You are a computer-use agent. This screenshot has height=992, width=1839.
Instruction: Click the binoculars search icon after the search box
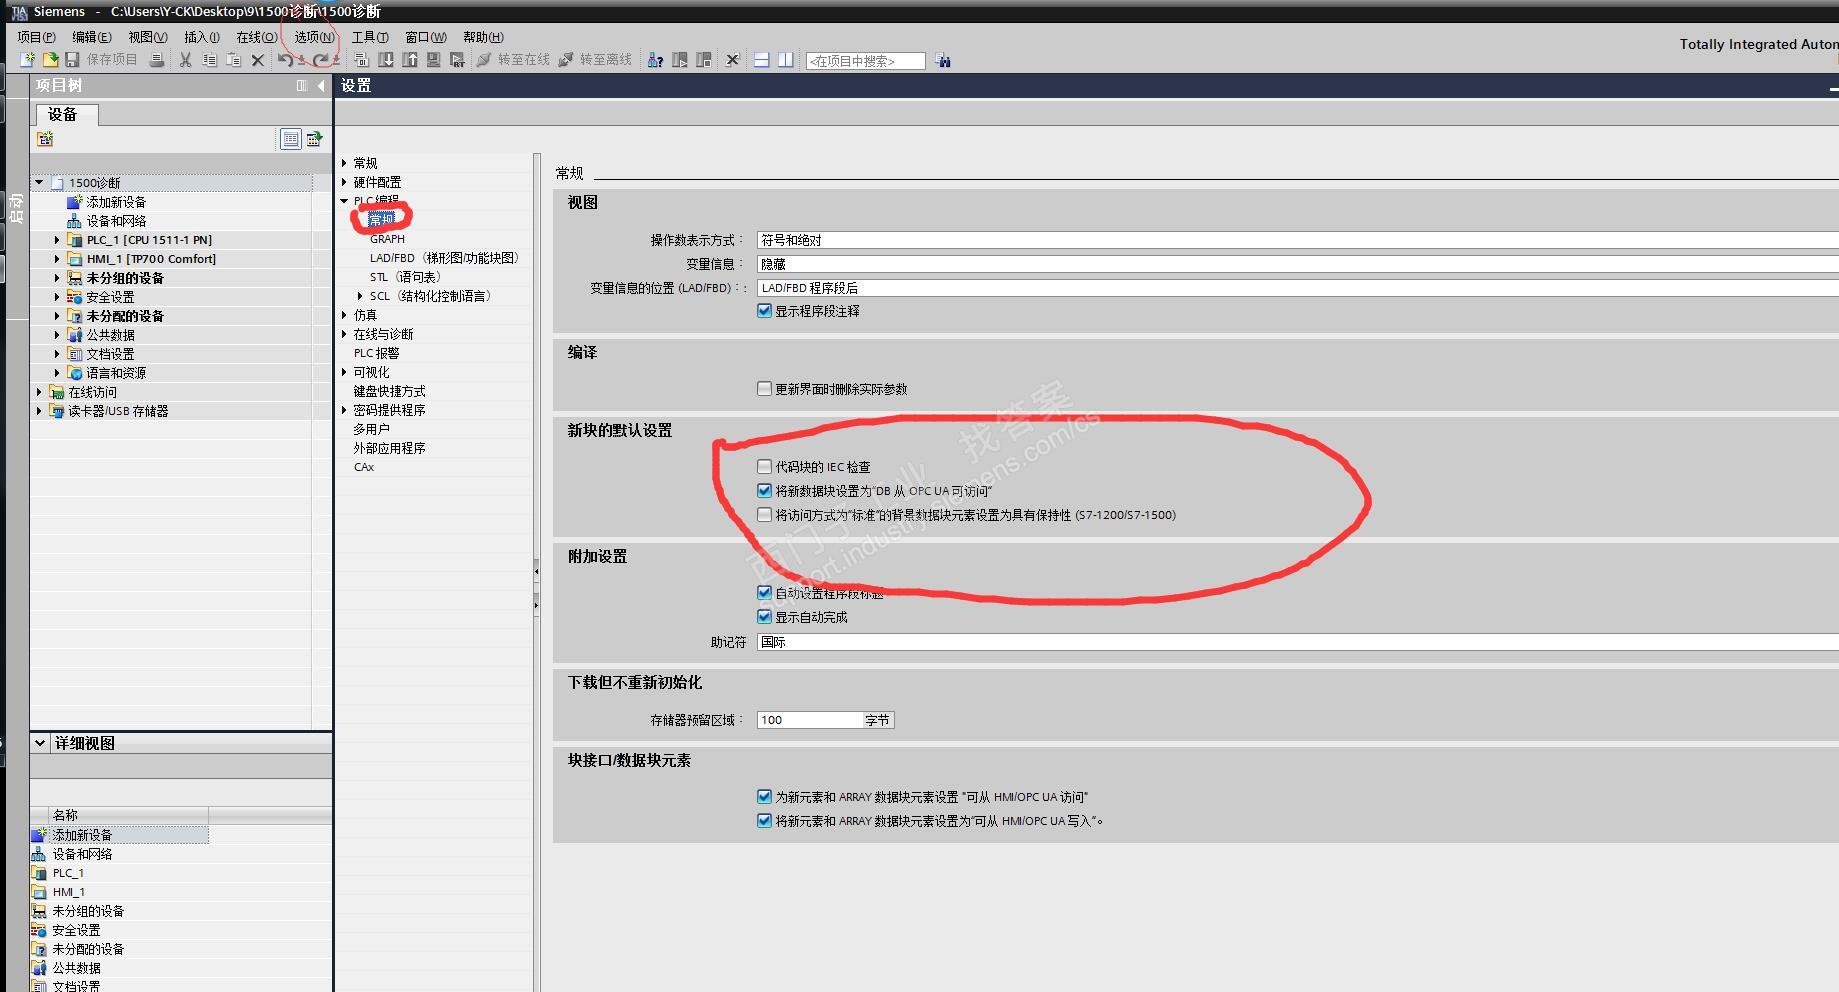943,61
